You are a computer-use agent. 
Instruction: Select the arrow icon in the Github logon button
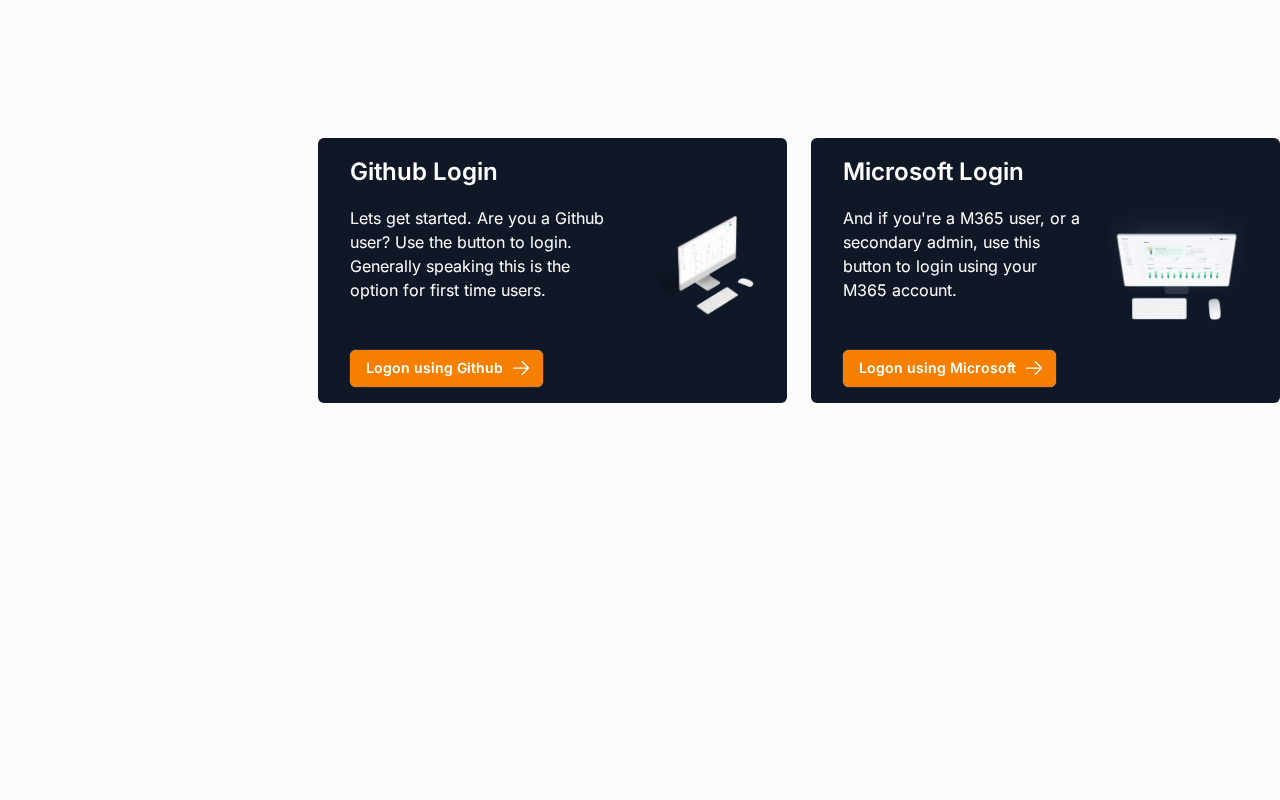(521, 368)
